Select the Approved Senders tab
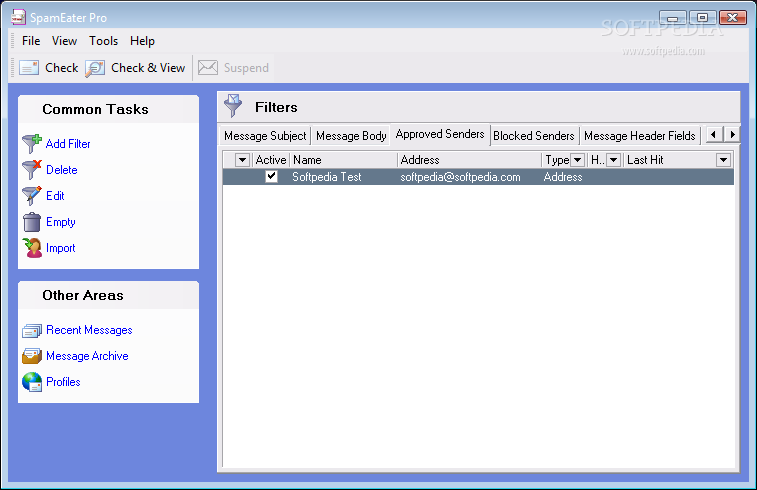This screenshot has width=757, height=490. [440, 134]
